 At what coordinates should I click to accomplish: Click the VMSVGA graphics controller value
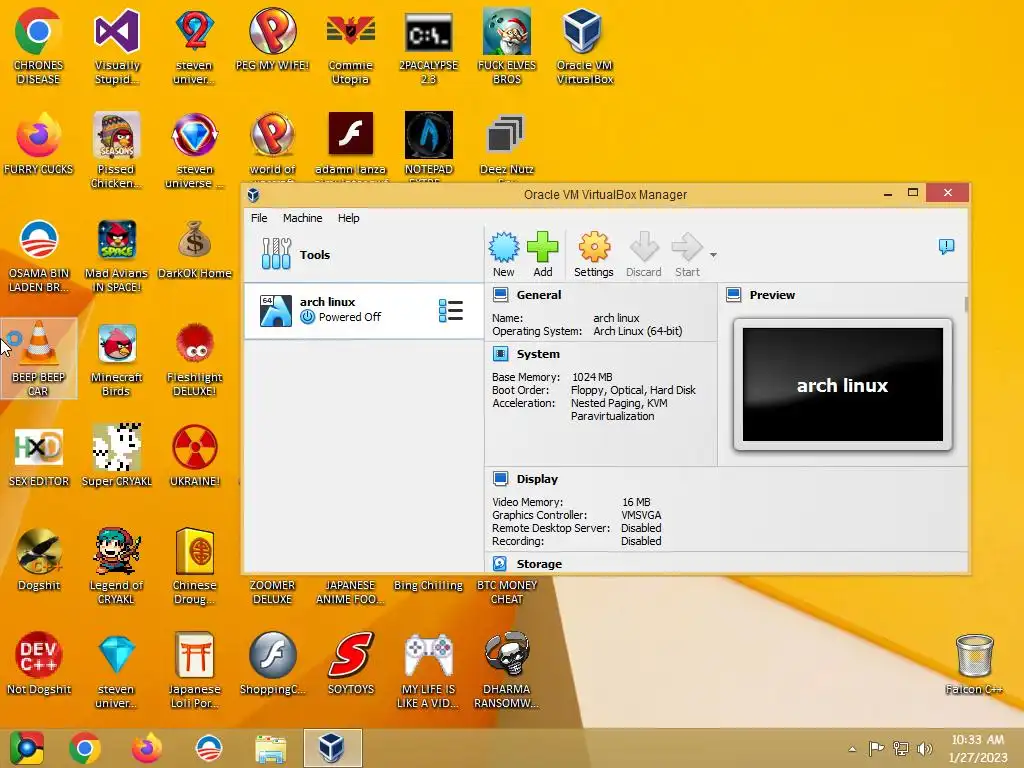click(x=641, y=515)
